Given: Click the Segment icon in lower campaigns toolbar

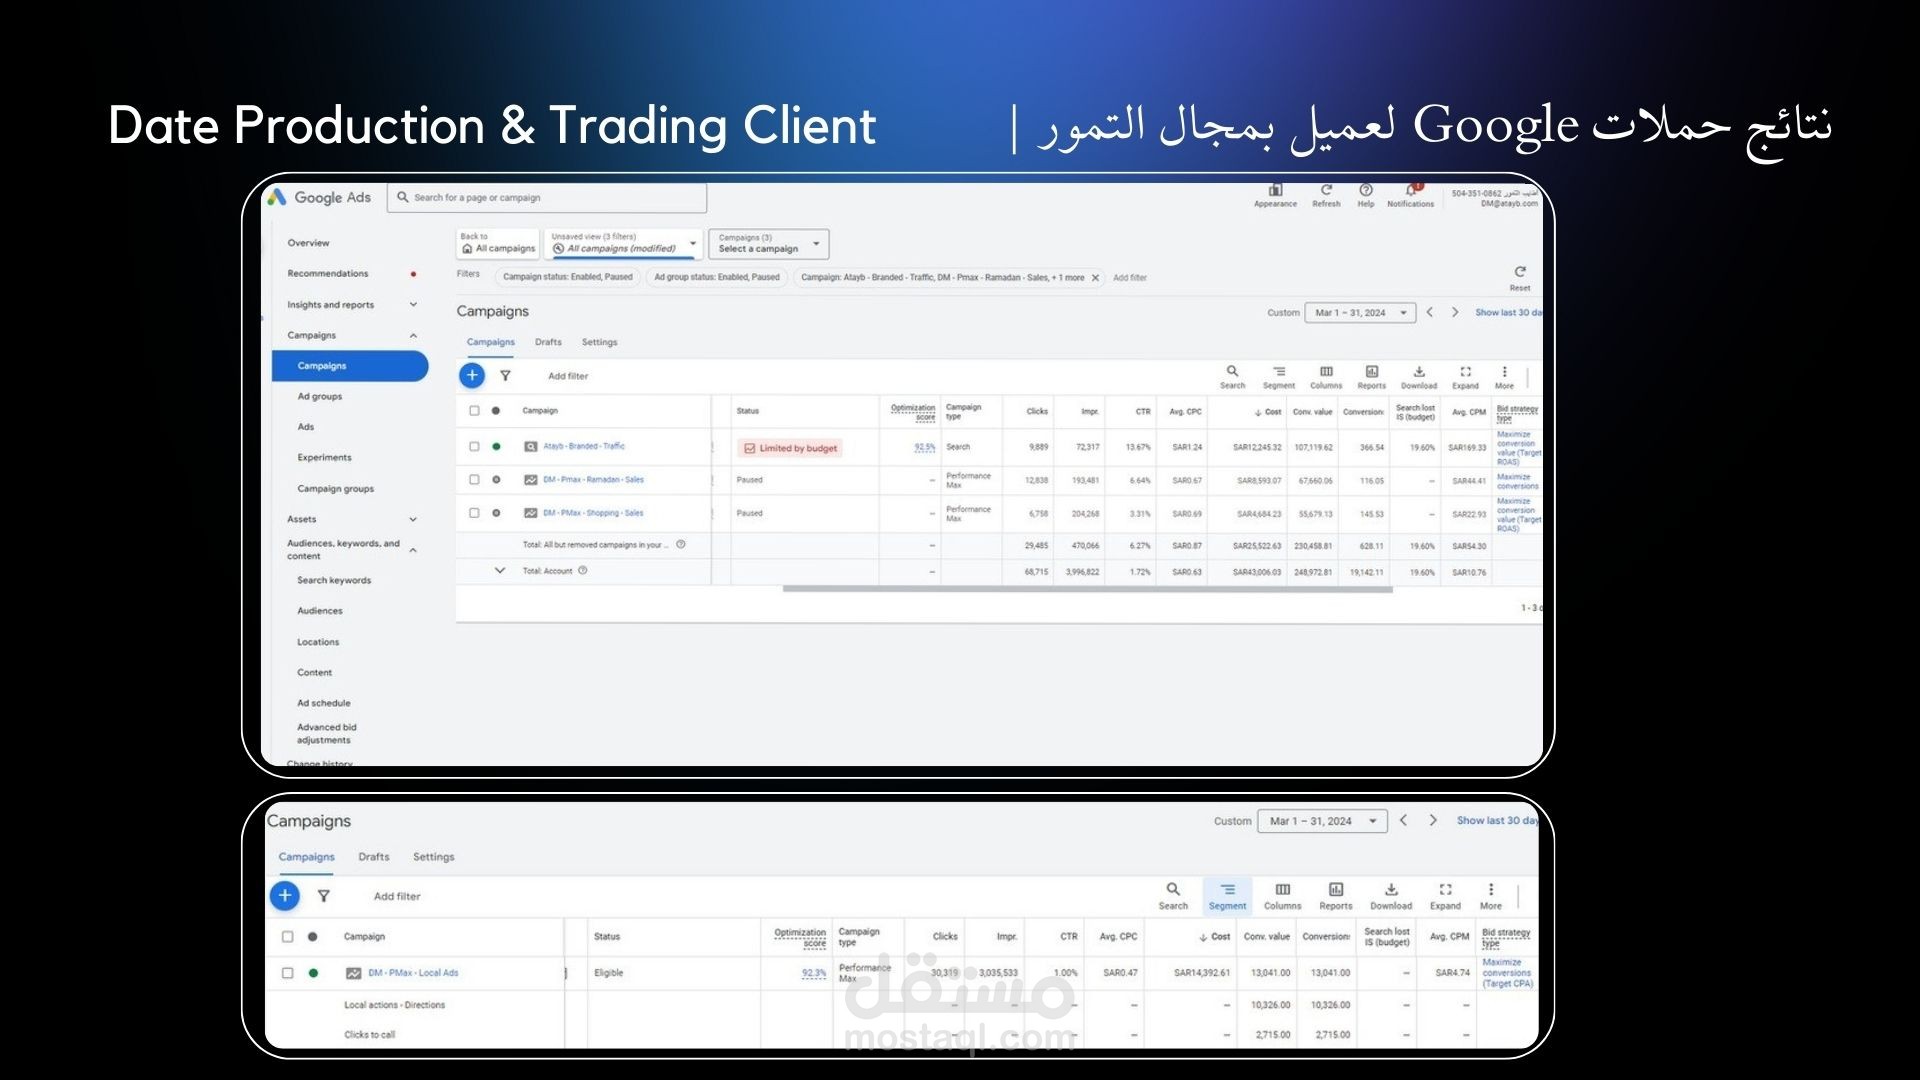Looking at the screenshot, I should pyautogui.click(x=1227, y=890).
